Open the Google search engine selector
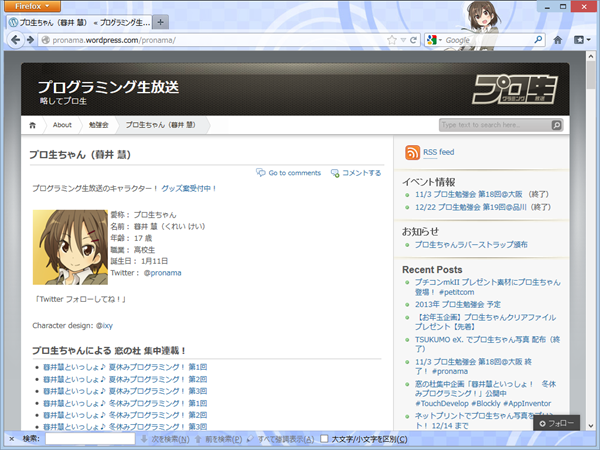 click(434, 40)
